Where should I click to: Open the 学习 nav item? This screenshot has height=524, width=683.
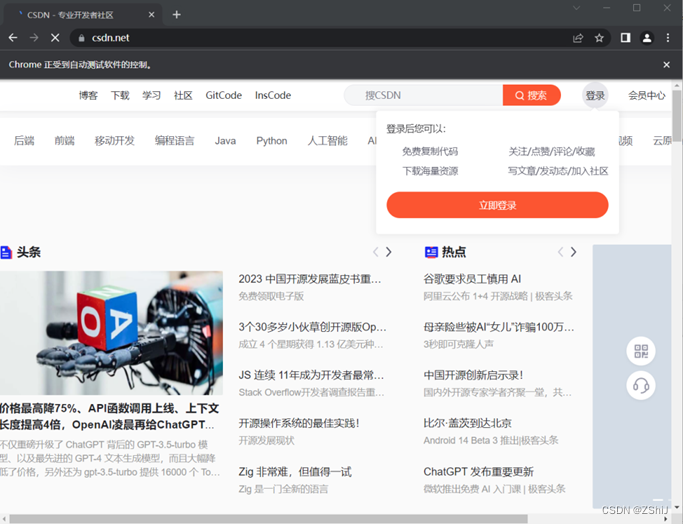(152, 95)
